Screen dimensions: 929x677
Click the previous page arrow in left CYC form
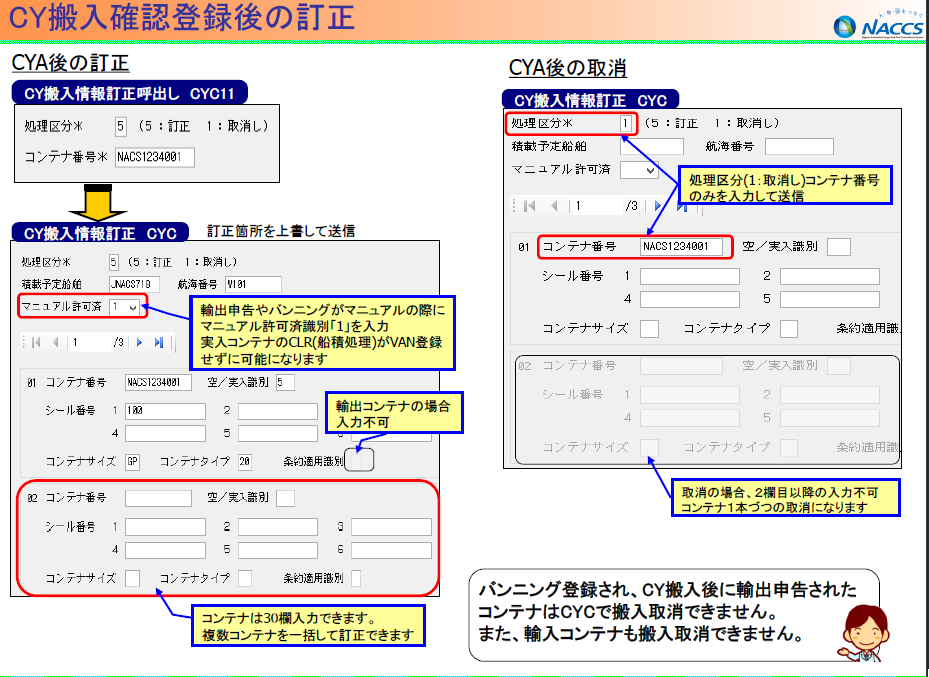coord(55,342)
